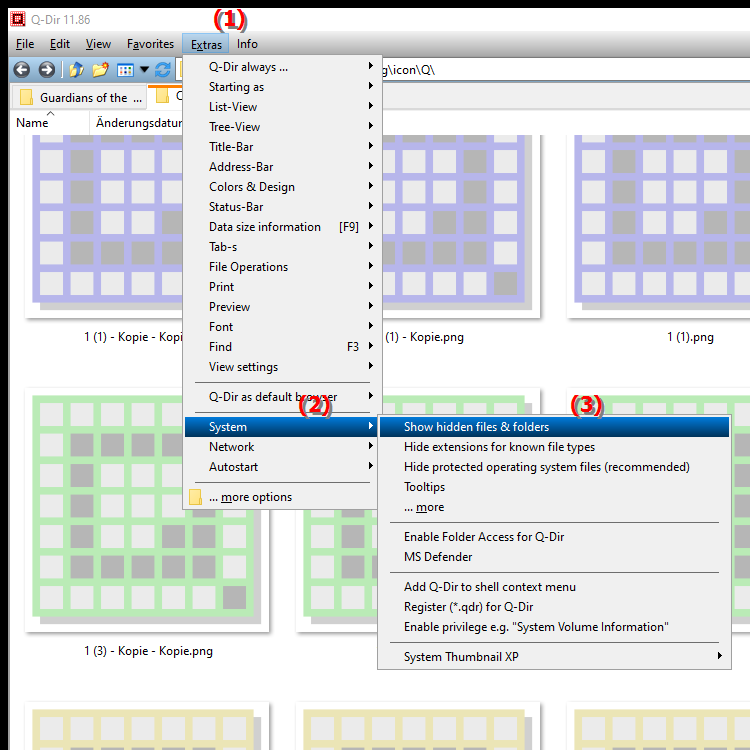Select Add Q-Dir to shell context menu
Screen dimensions: 750x750
click(554, 587)
